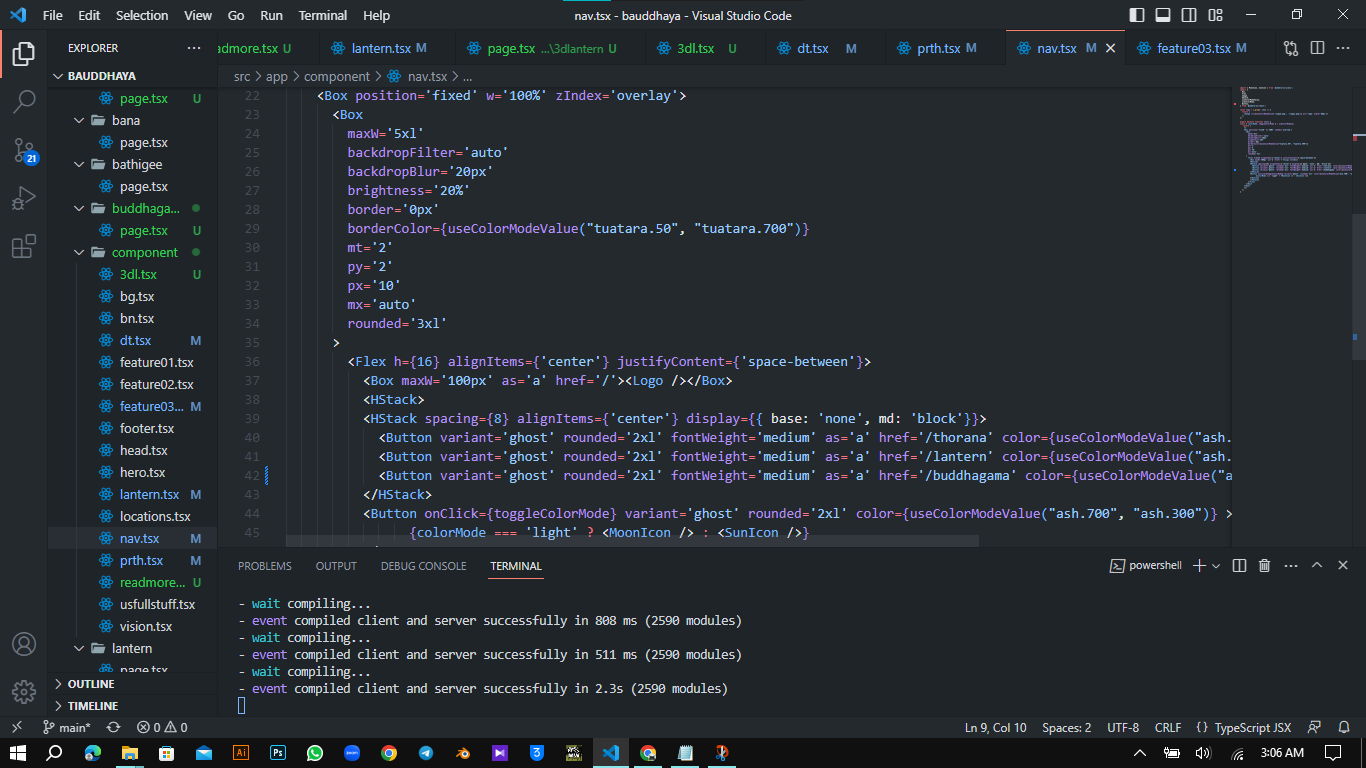Click the component breadcrumb segment

pyautogui.click(x=337, y=76)
